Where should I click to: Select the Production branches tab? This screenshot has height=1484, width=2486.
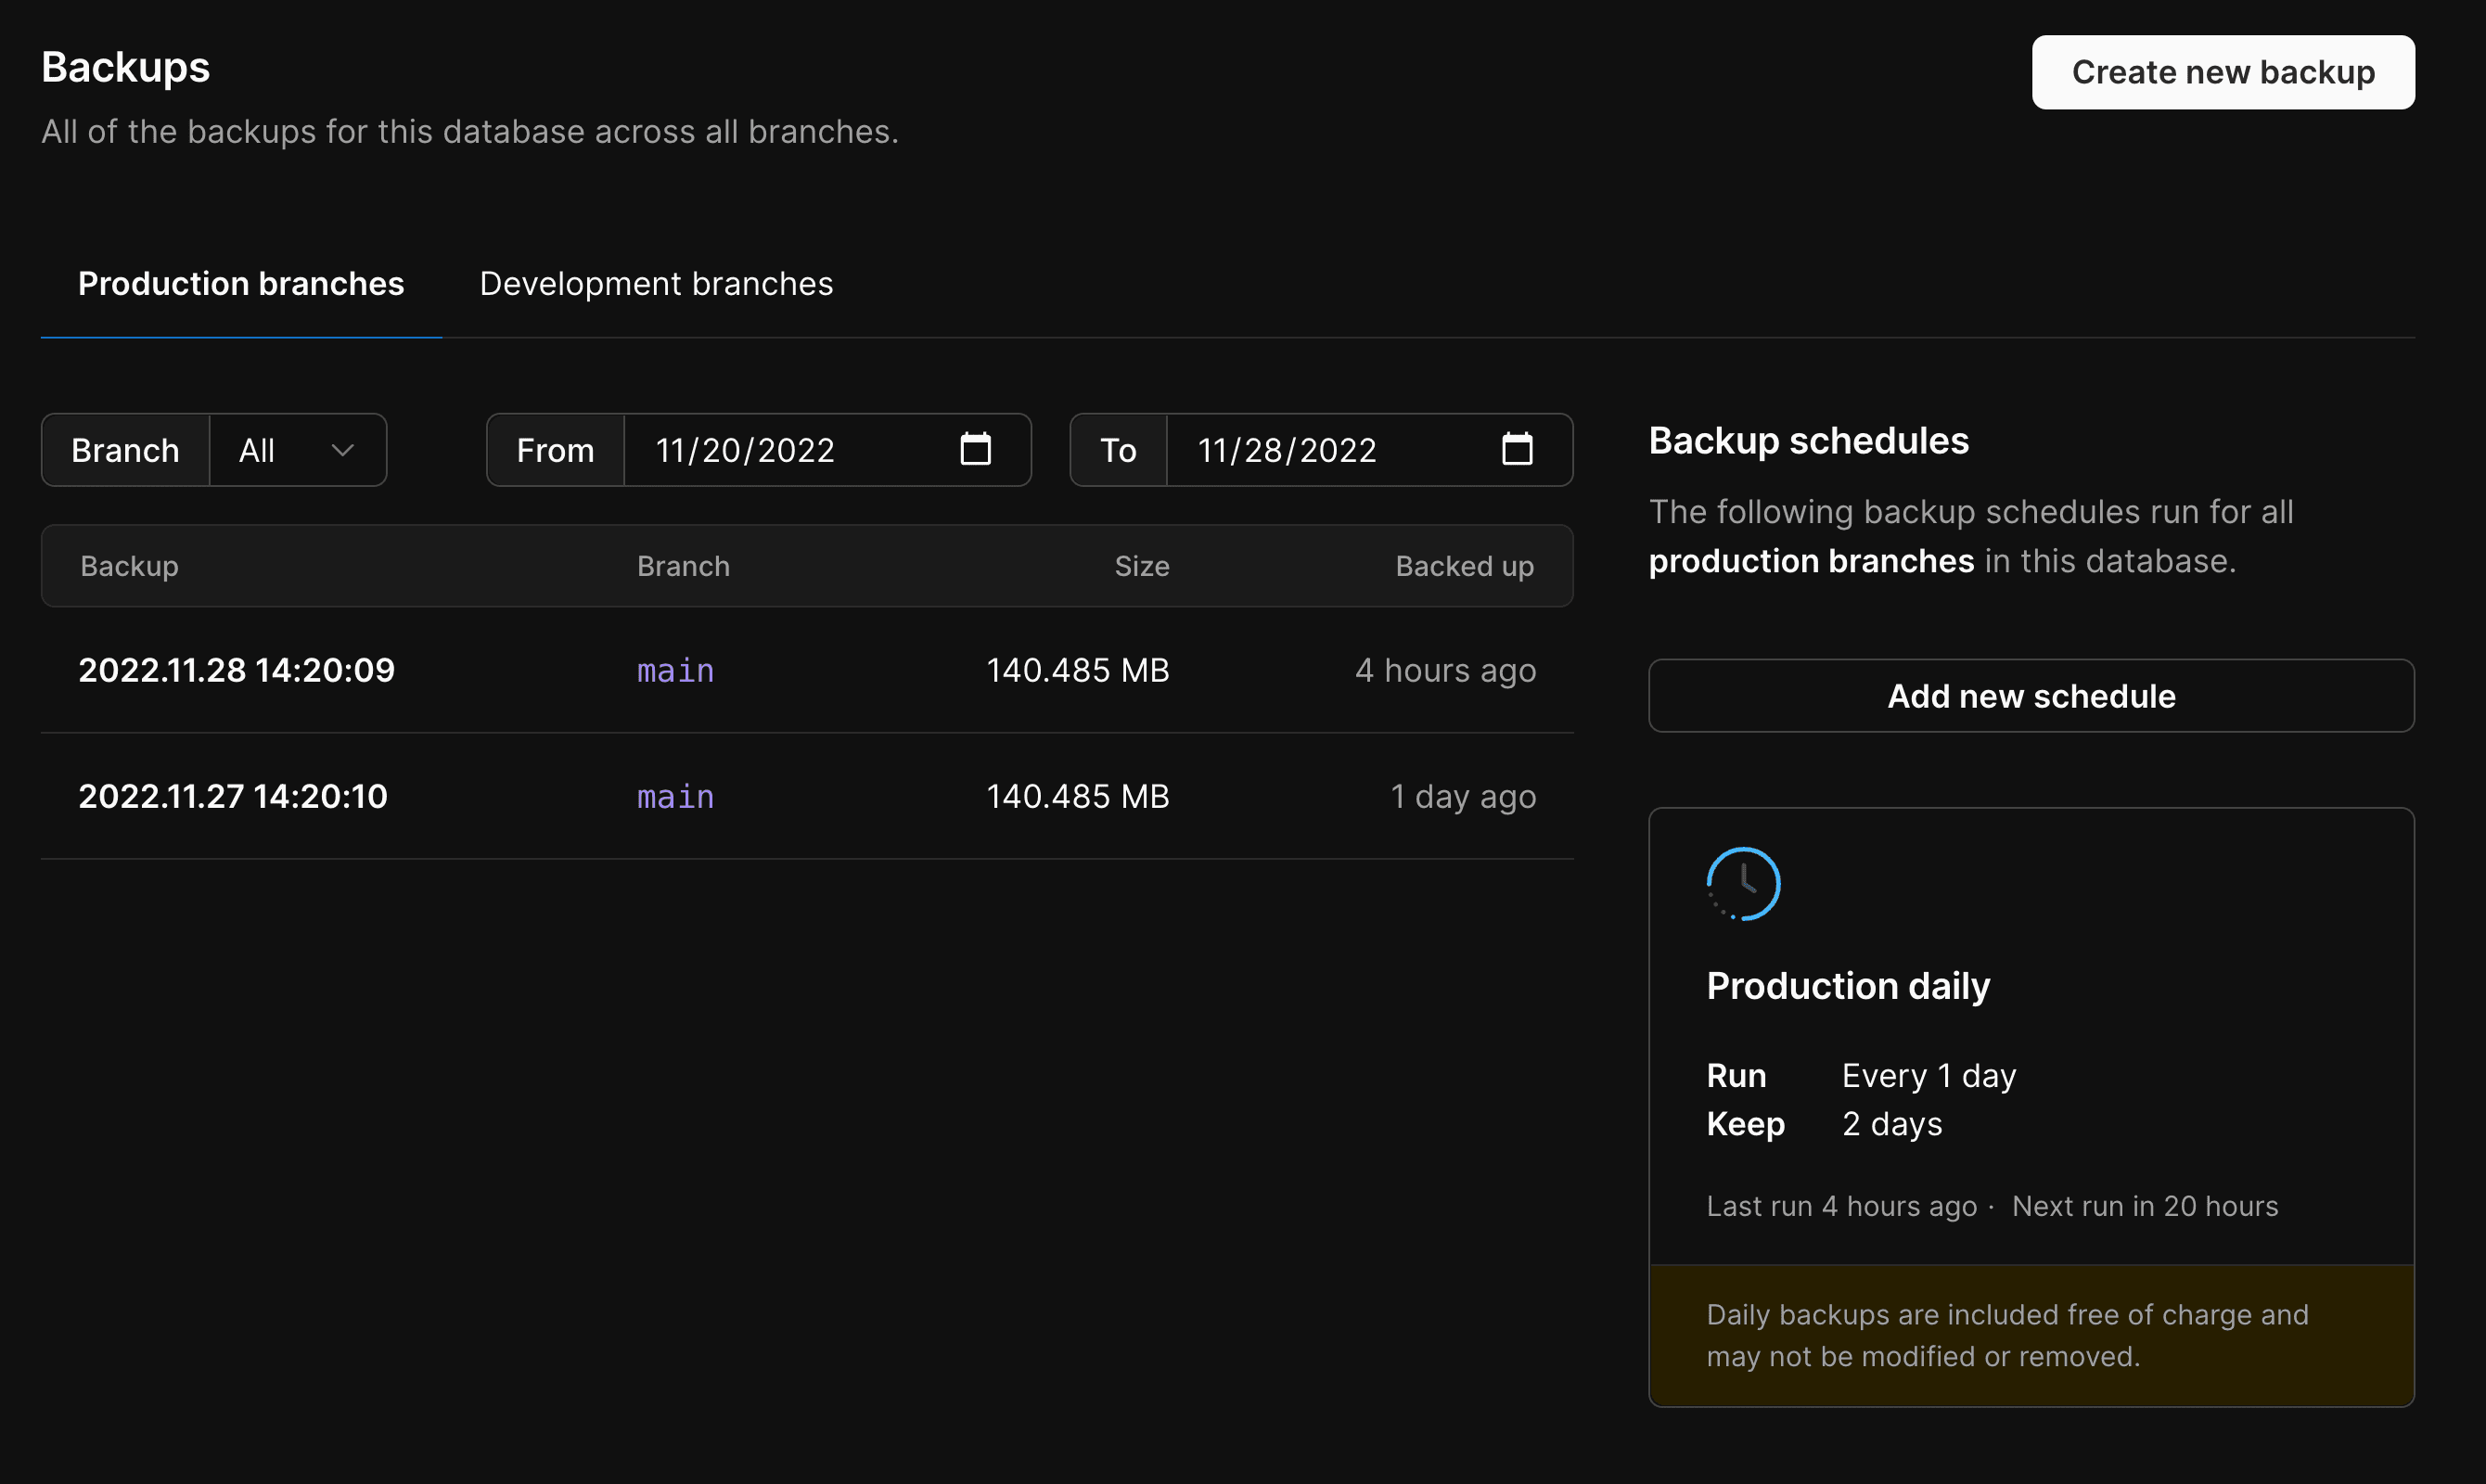click(240, 281)
